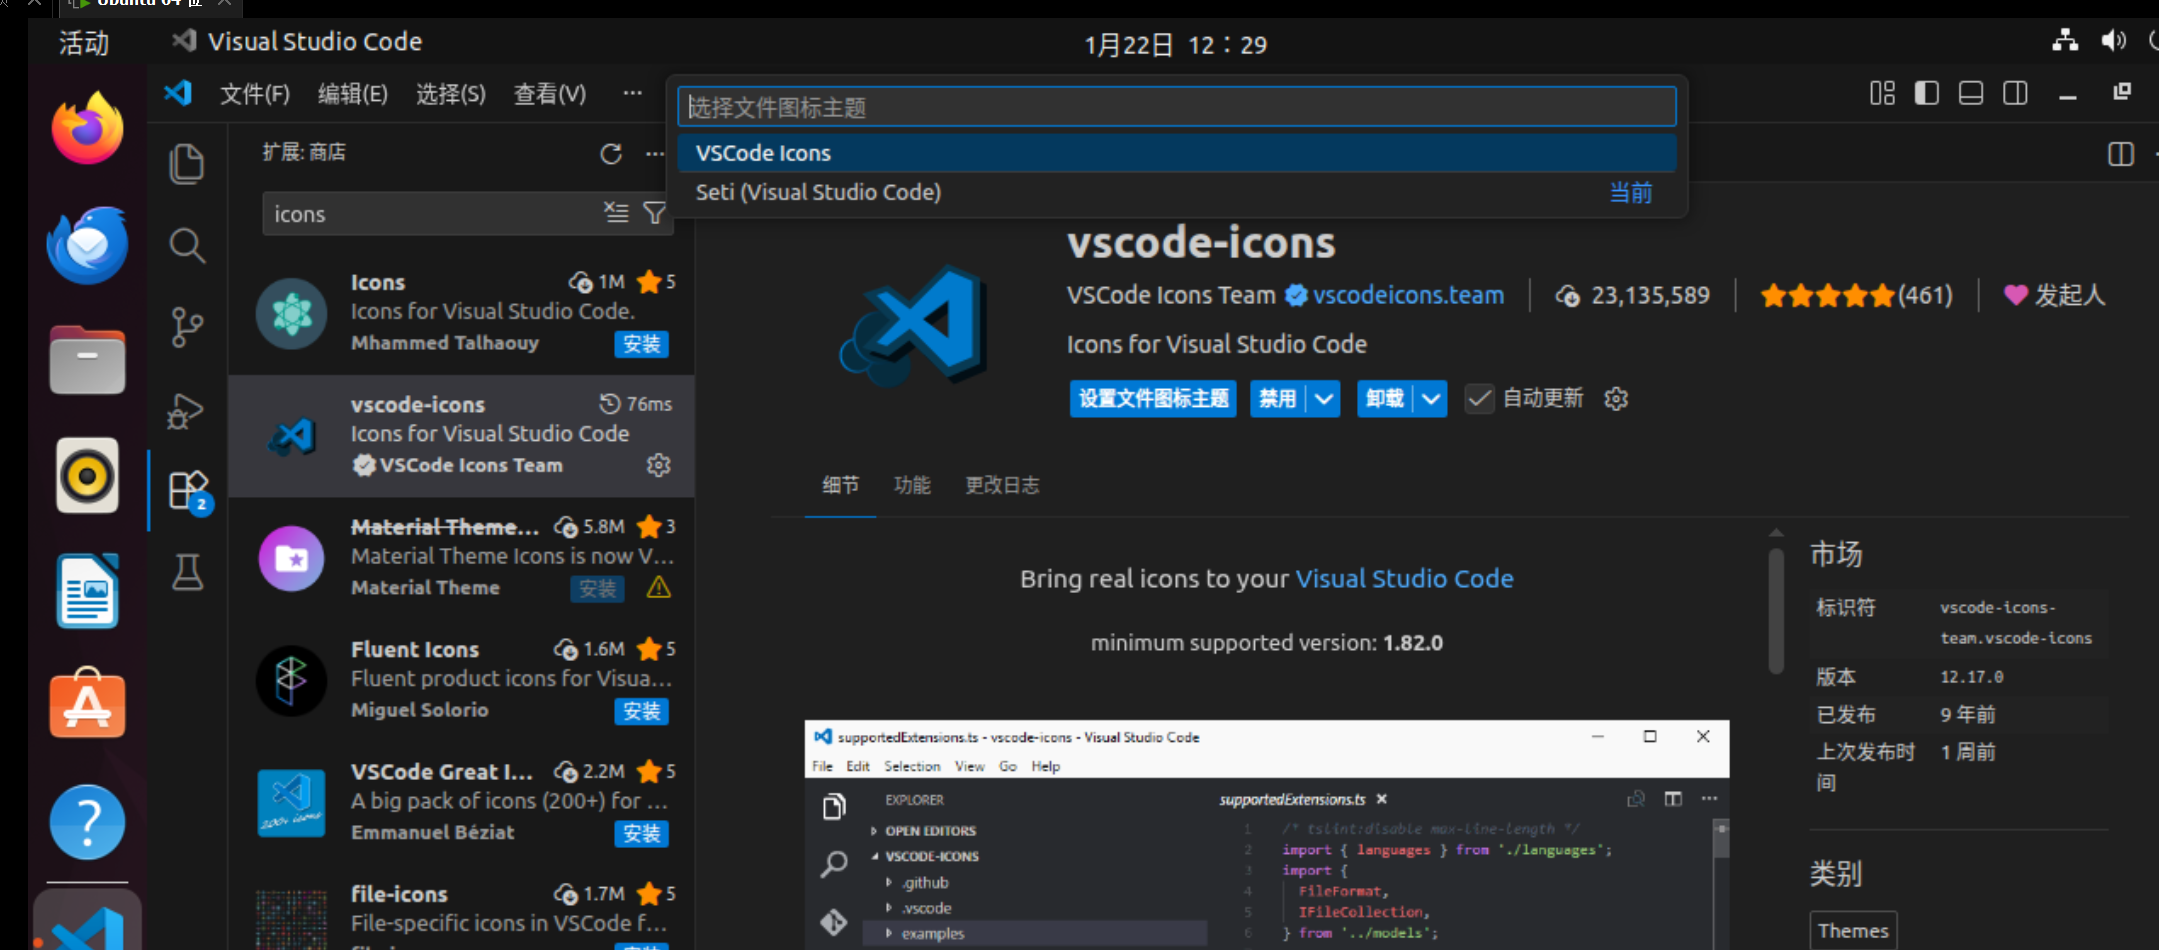Open the Source Control view

coord(187,327)
